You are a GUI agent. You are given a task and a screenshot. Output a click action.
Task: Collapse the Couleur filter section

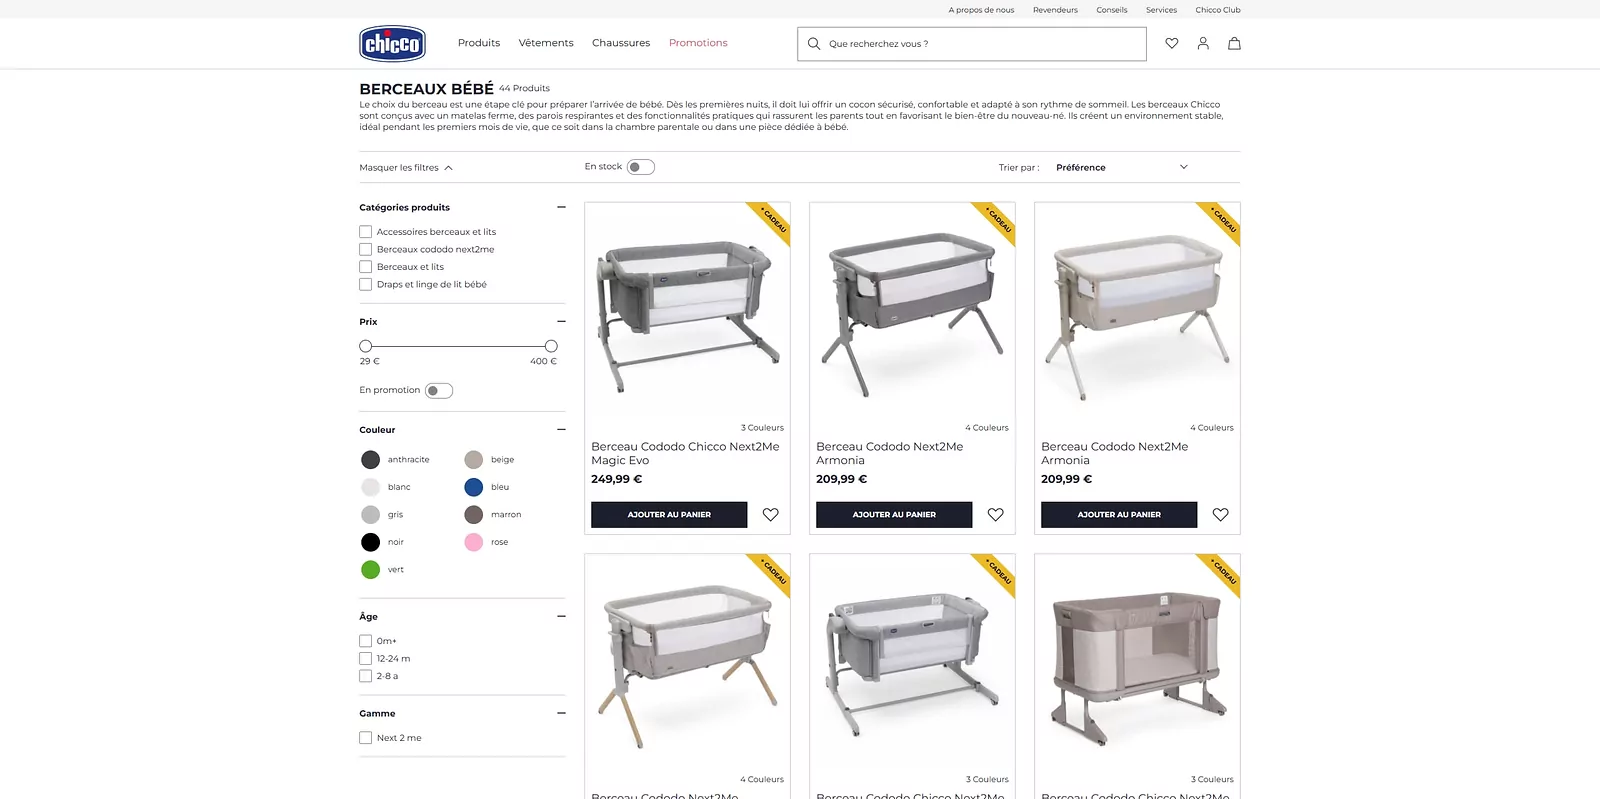tap(561, 429)
